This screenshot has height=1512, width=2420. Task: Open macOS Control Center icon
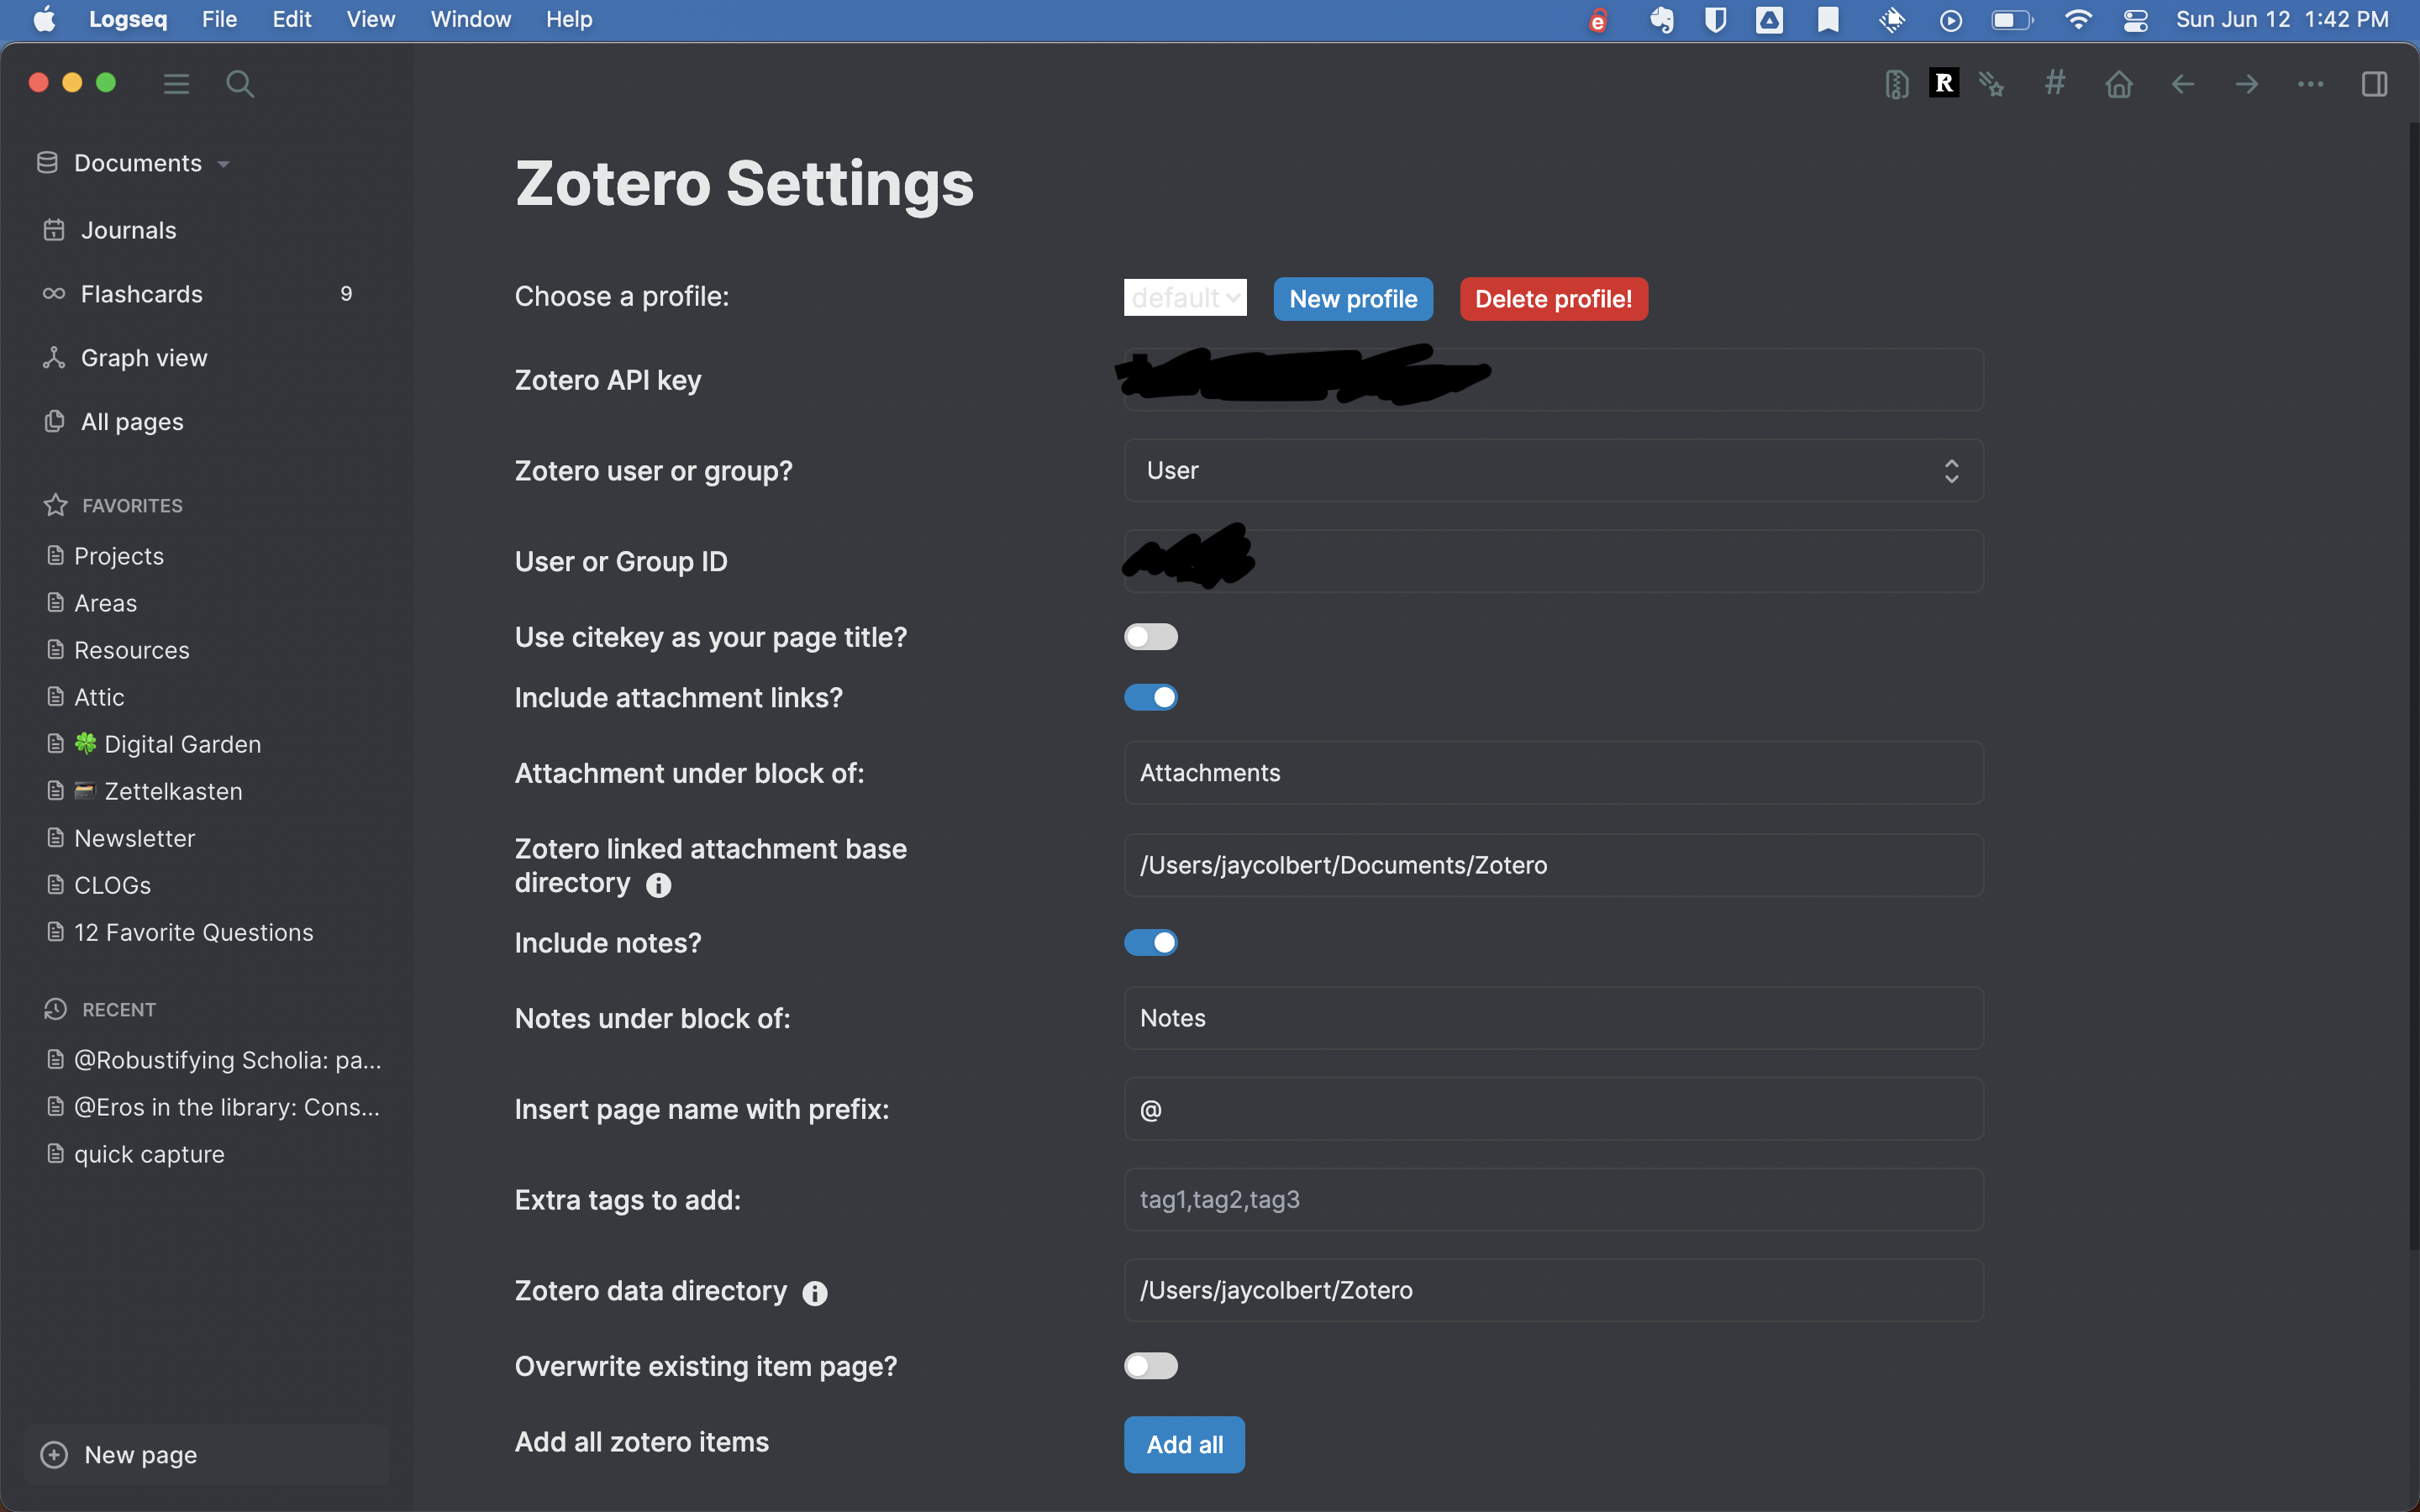tap(2136, 20)
